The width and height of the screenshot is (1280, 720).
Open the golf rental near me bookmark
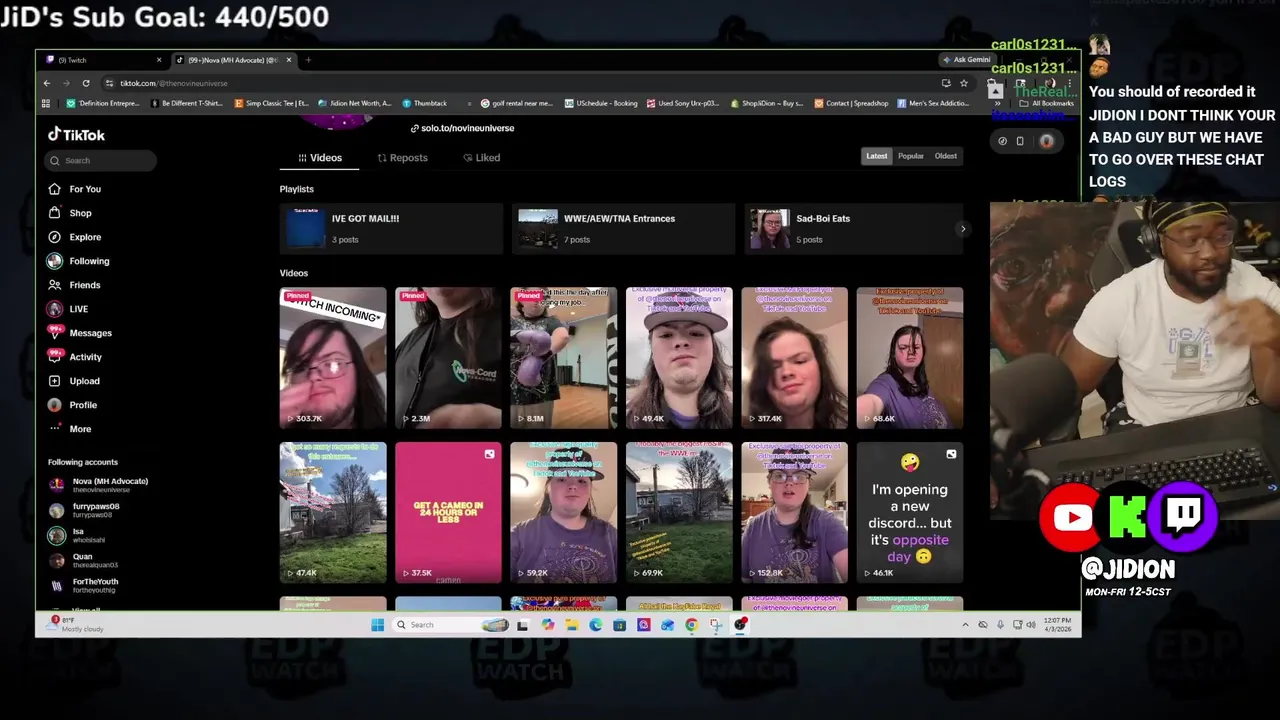click(x=516, y=103)
